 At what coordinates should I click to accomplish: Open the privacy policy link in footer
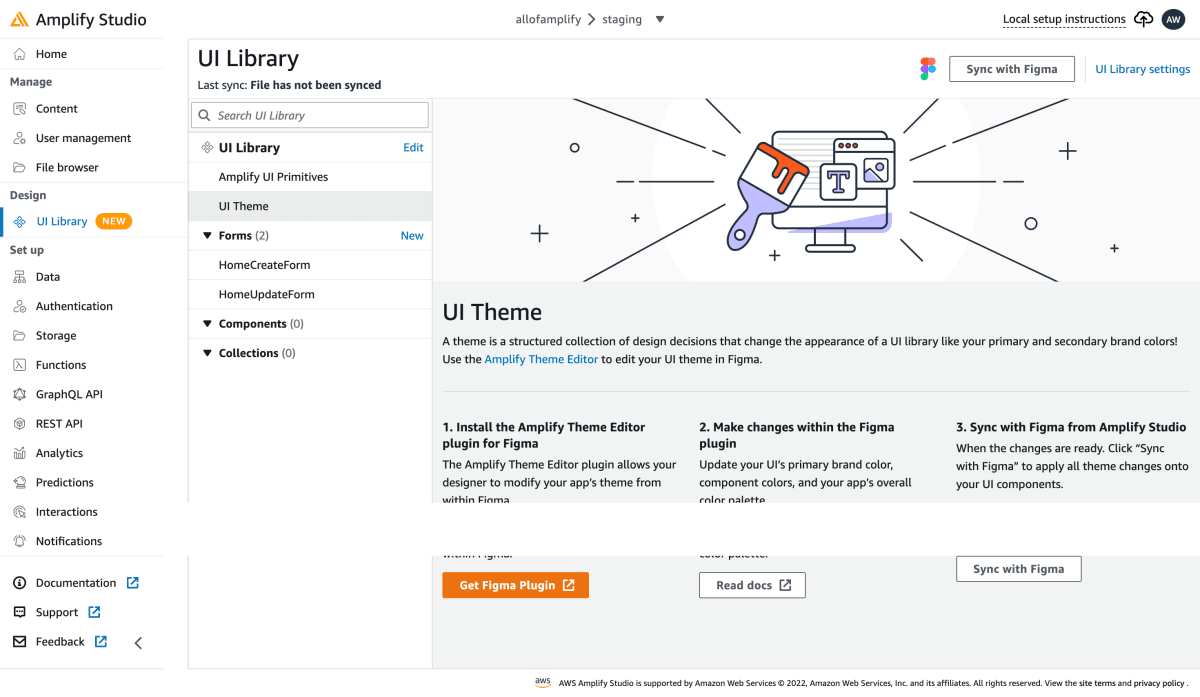(x=1158, y=683)
